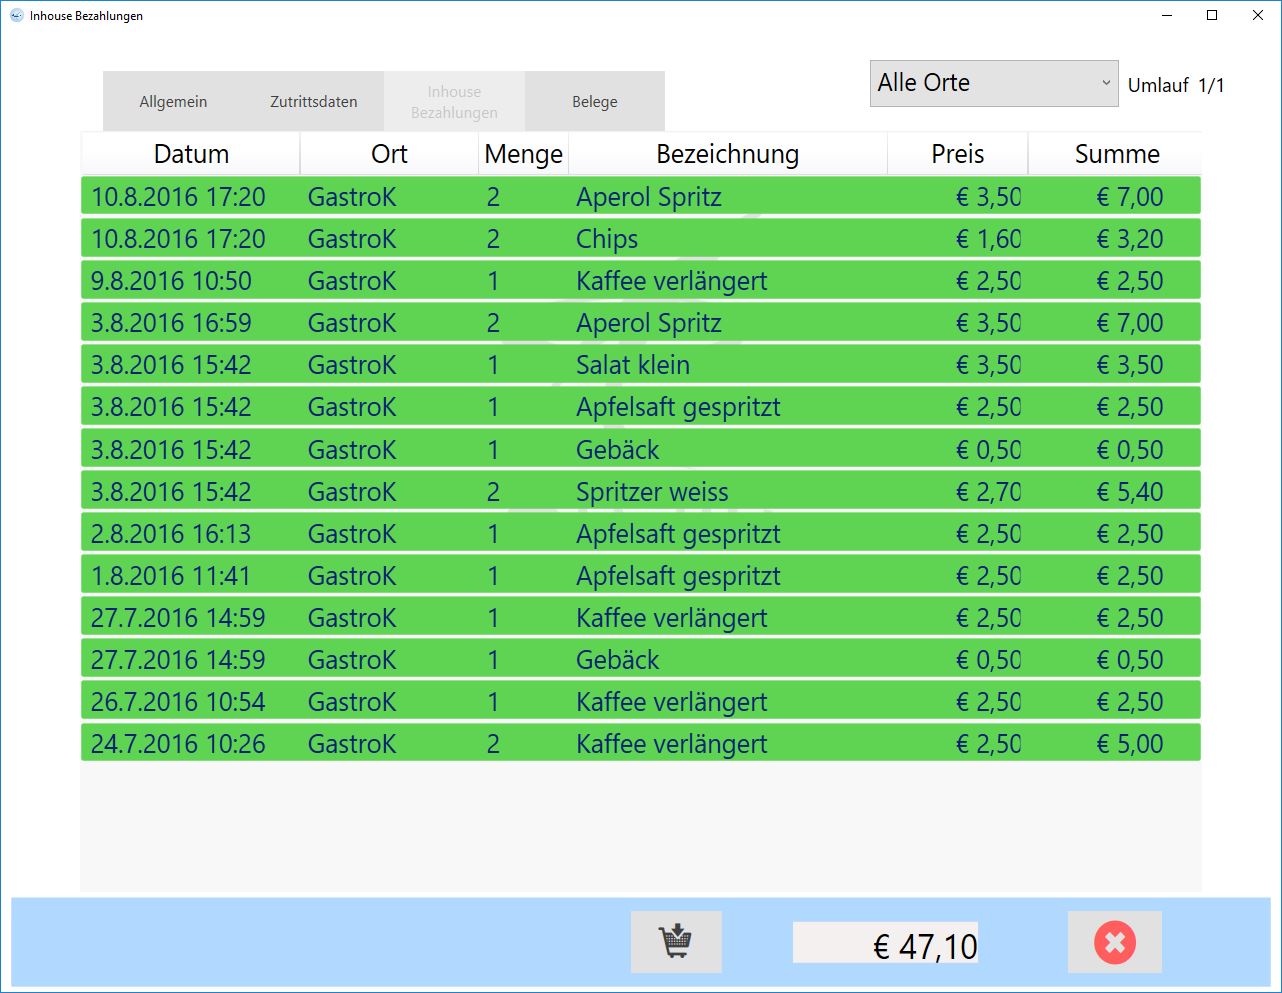This screenshot has height=993, width=1282.
Task: Sort by the Menge column header
Action: [x=523, y=154]
